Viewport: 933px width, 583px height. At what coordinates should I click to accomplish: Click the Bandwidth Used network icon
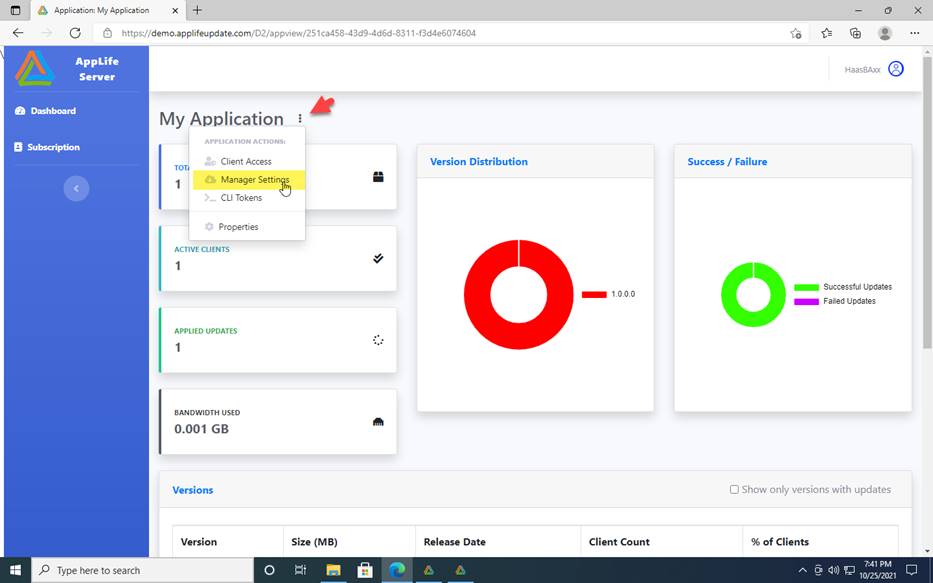378,422
